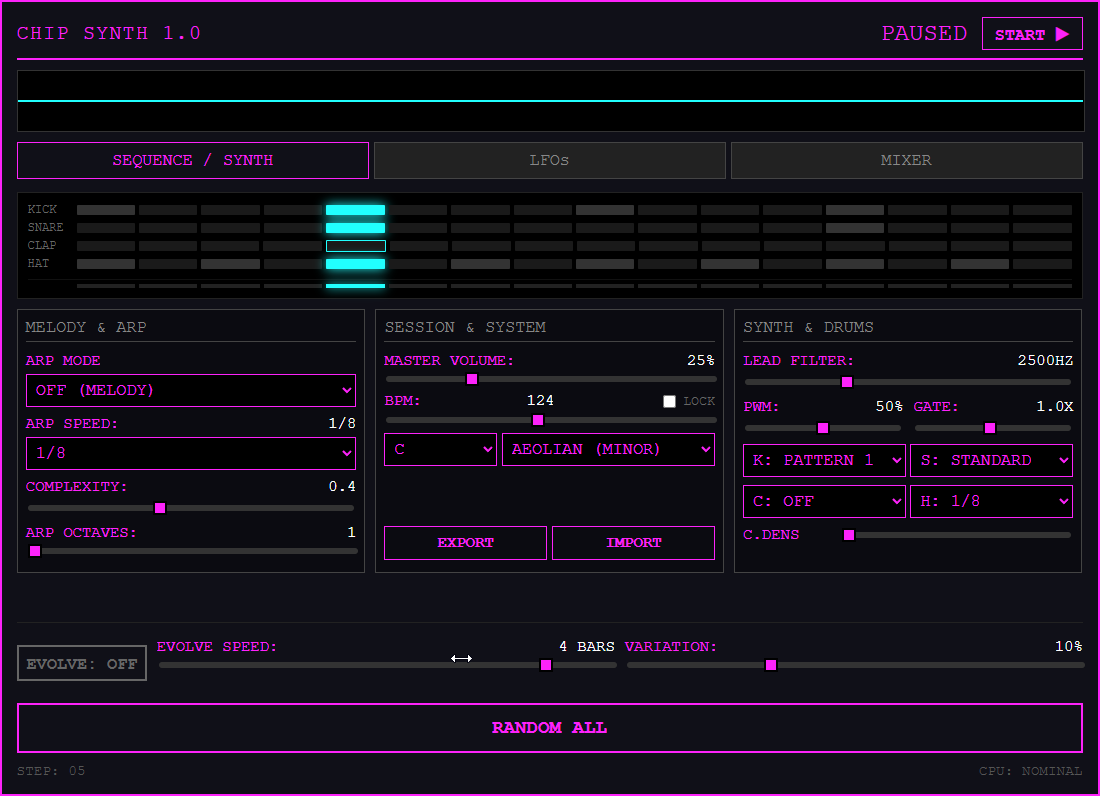Viewport: 1100px width, 796px height.
Task: Click the STEP: 05 status readout
Action: 51,771
